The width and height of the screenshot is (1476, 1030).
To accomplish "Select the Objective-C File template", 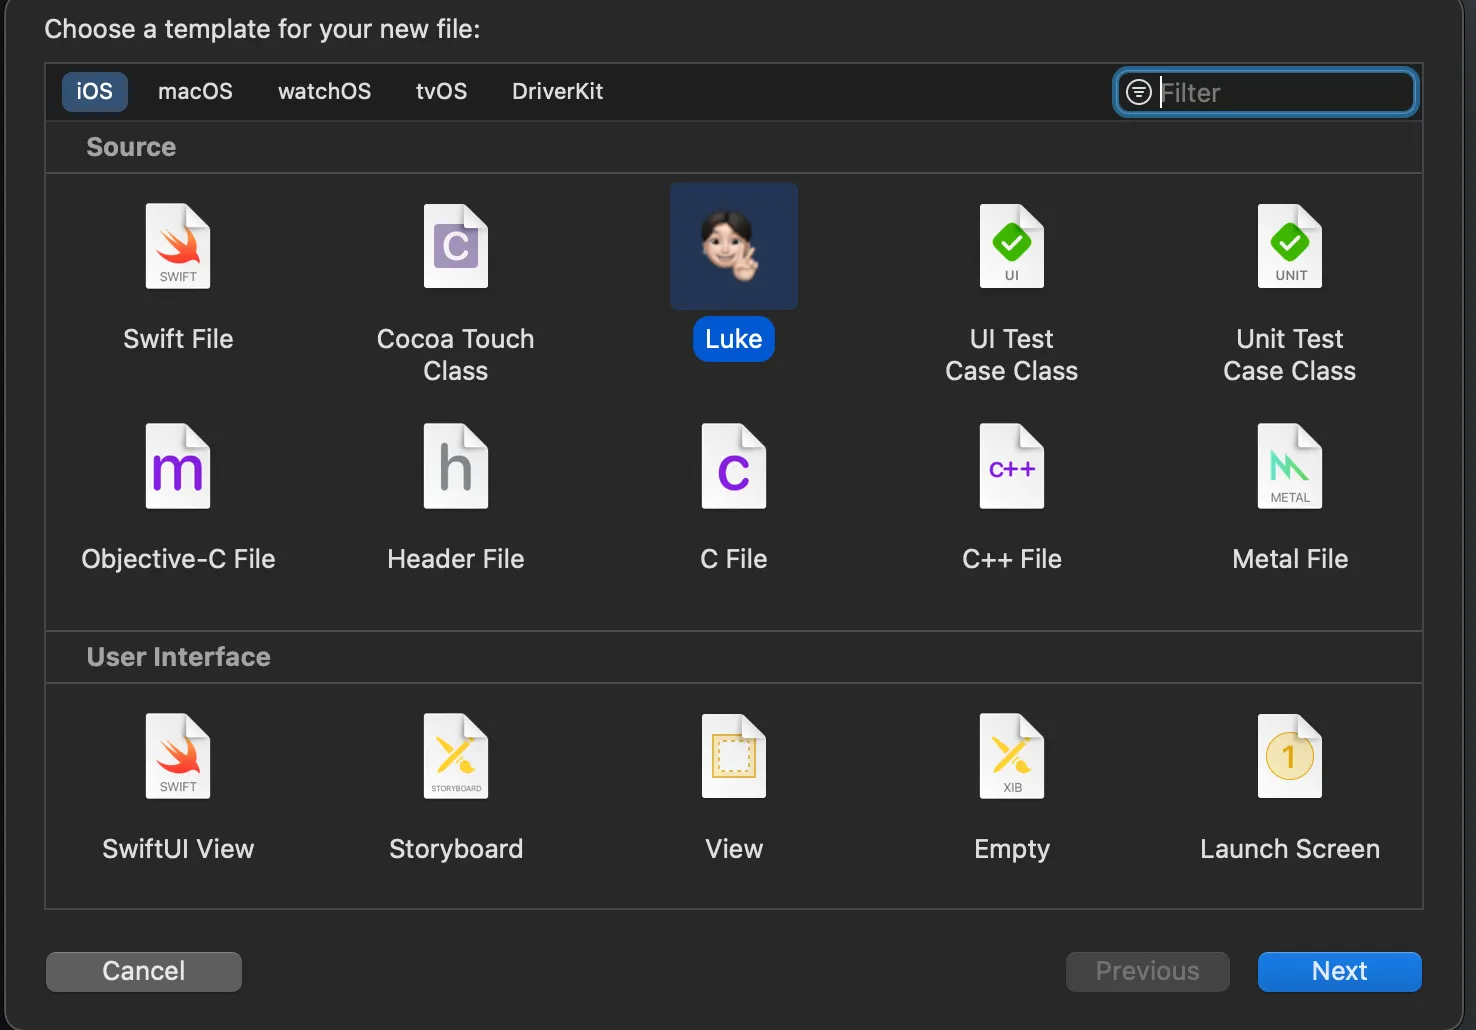I will point(178,467).
